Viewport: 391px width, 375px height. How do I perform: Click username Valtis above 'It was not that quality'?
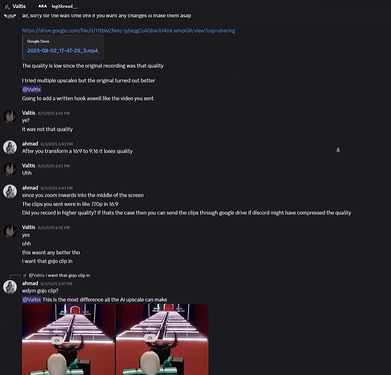pyautogui.click(x=28, y=113)
